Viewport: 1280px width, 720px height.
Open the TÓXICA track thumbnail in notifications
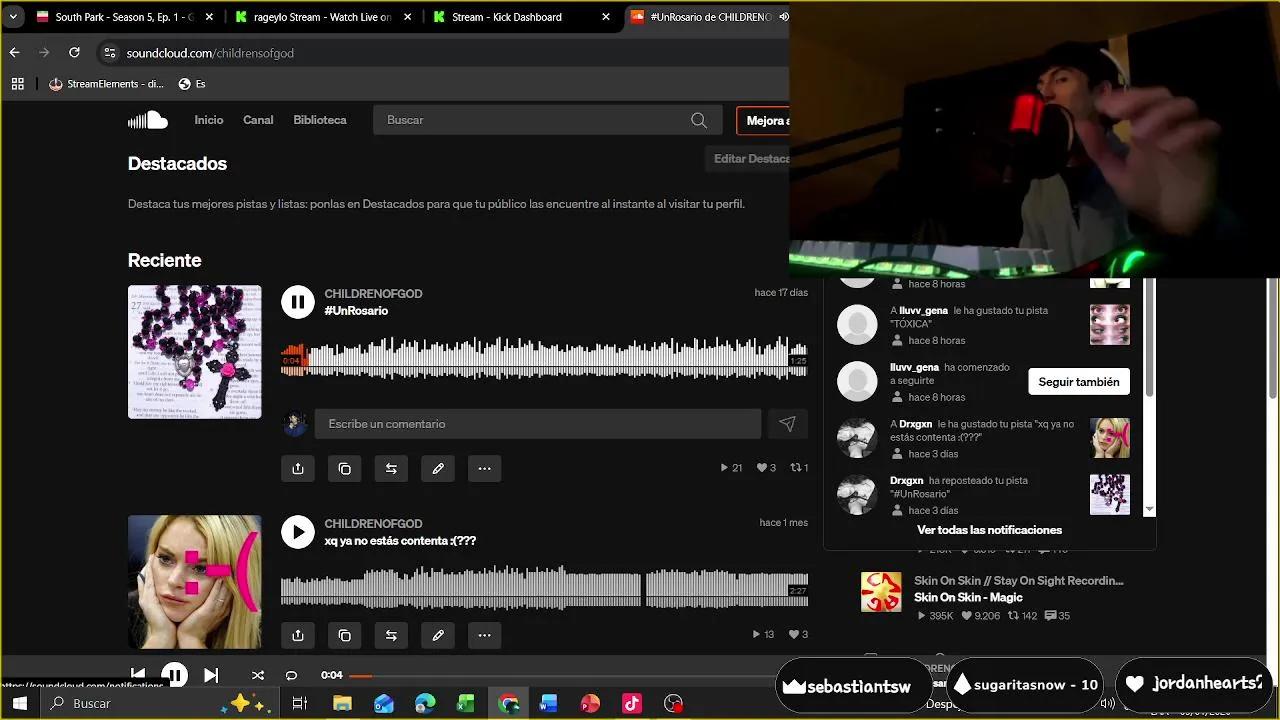[x=1110, y=325]
